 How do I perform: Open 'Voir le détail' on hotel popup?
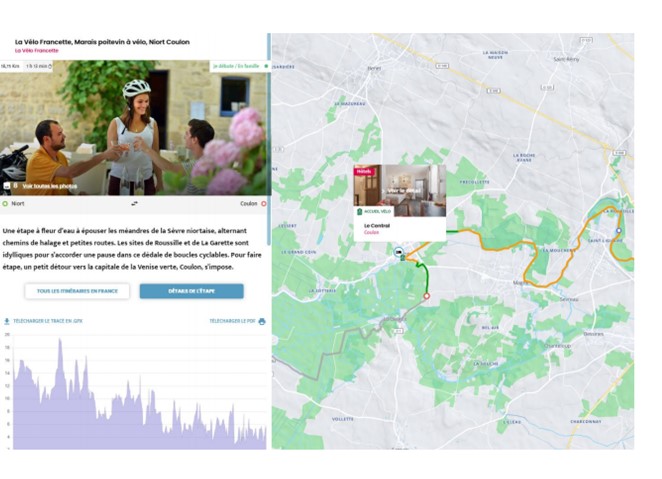(404, 191)
